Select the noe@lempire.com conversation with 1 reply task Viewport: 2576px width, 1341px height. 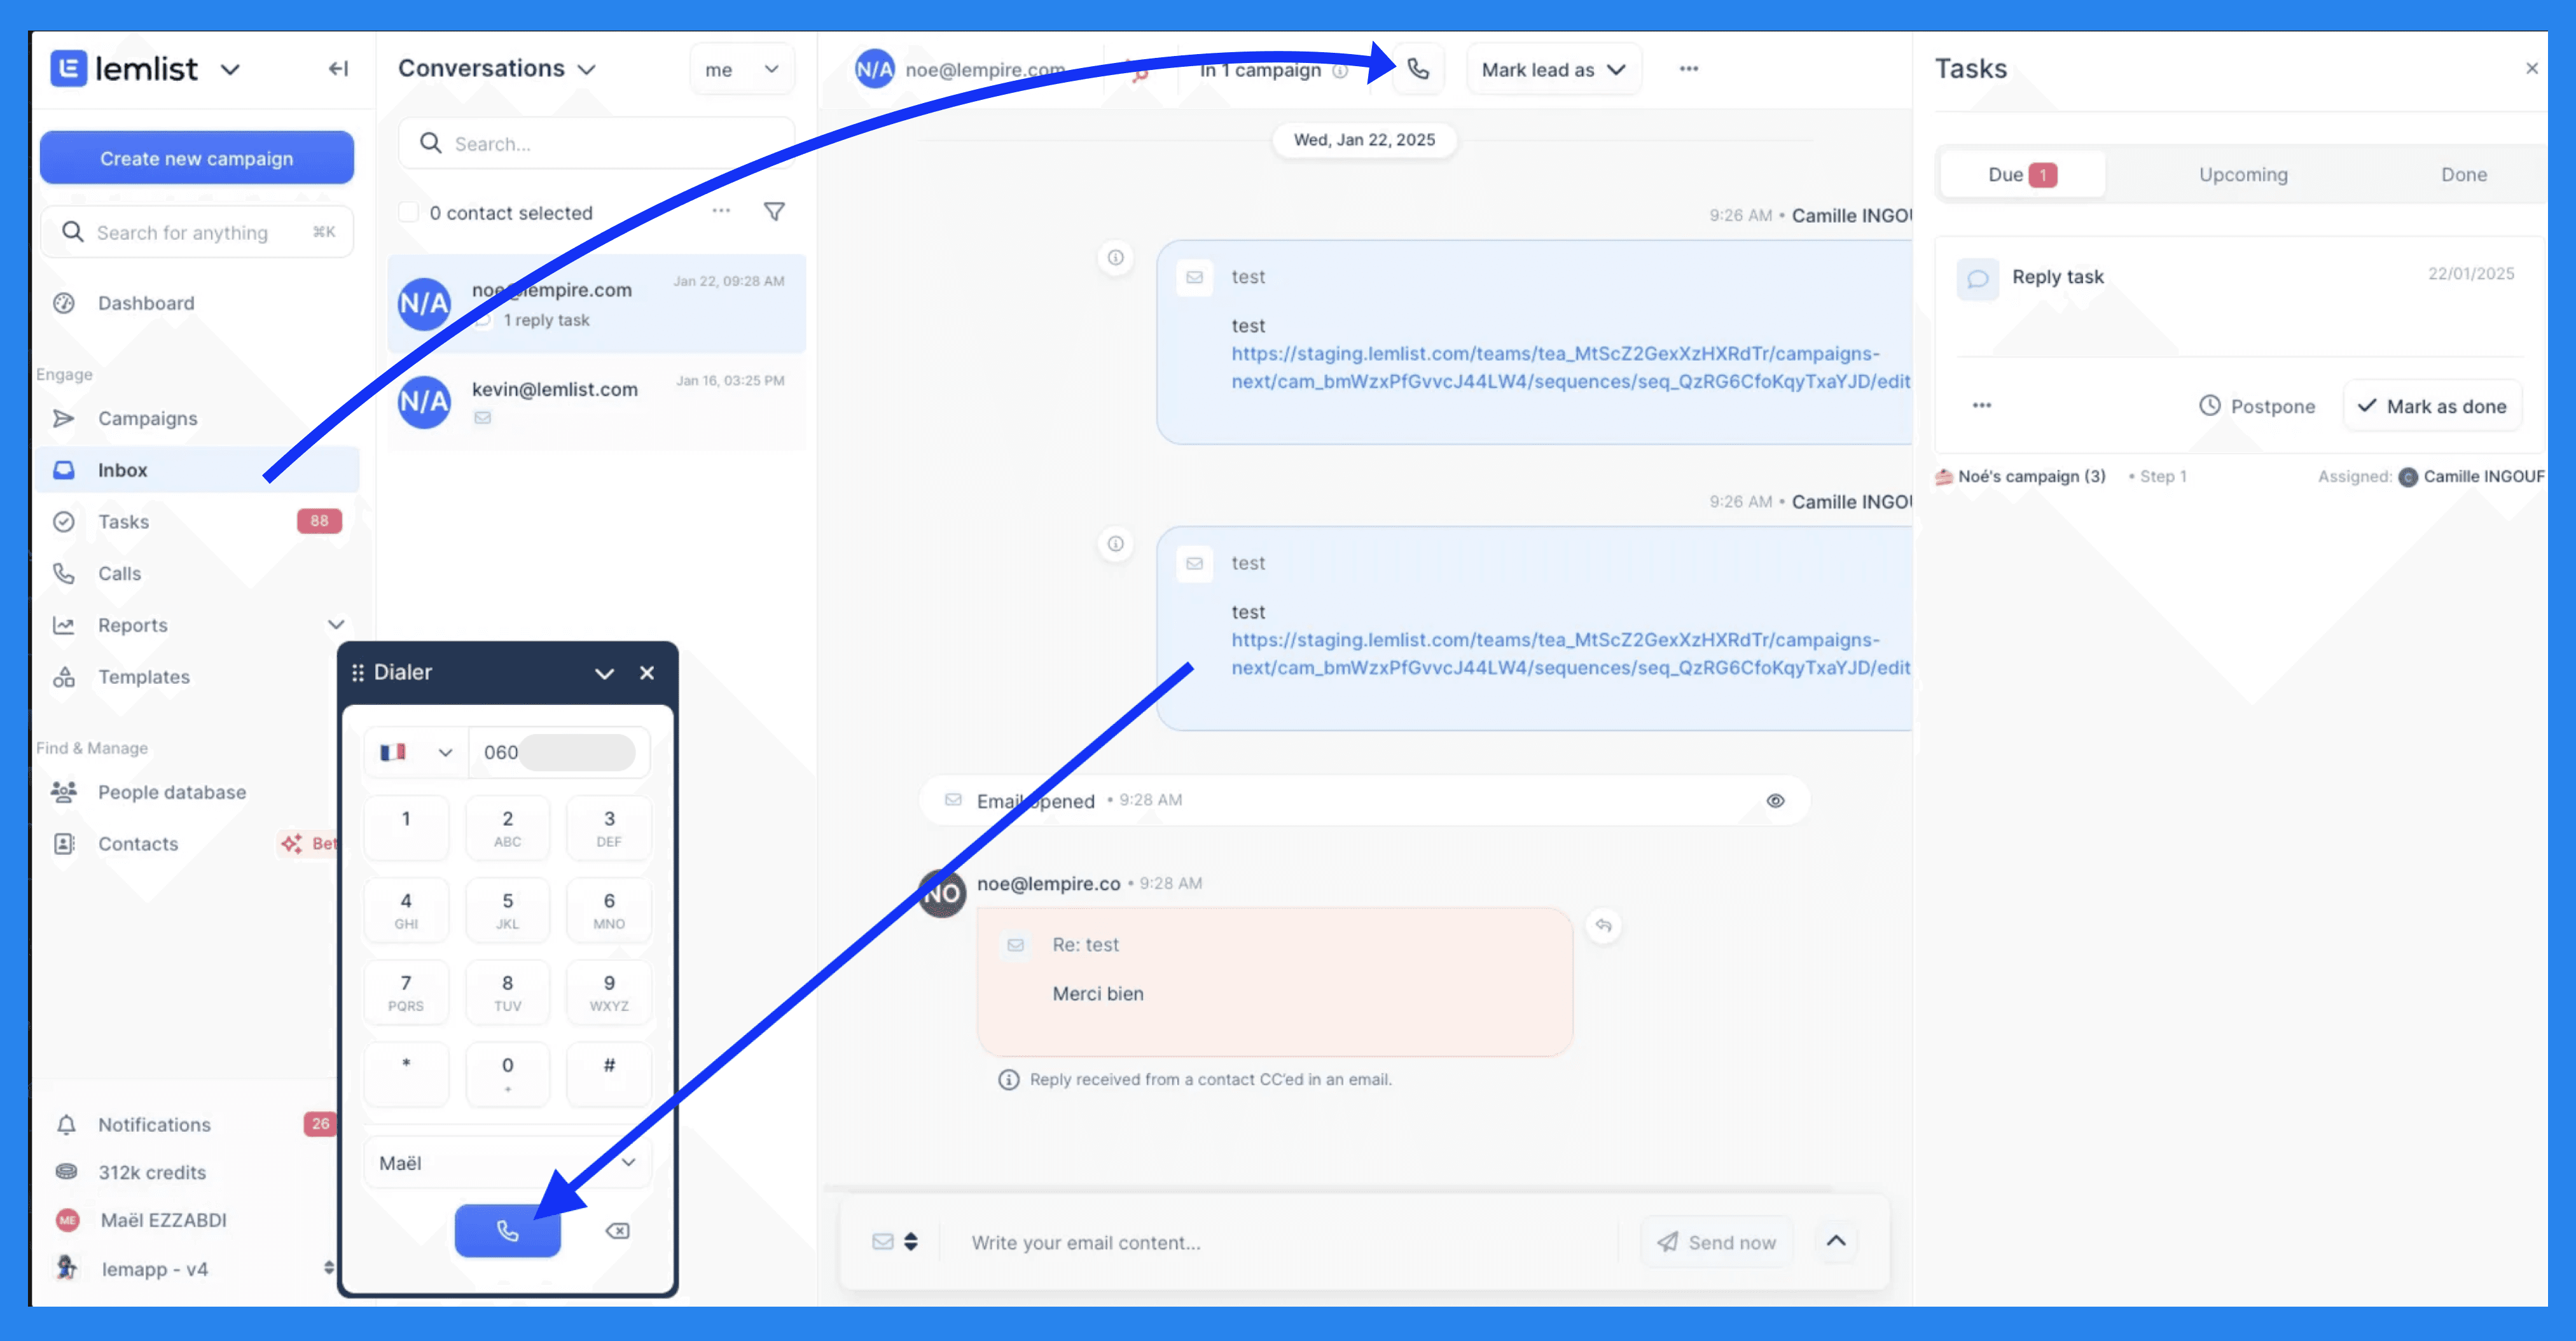(x=597, y=303)
